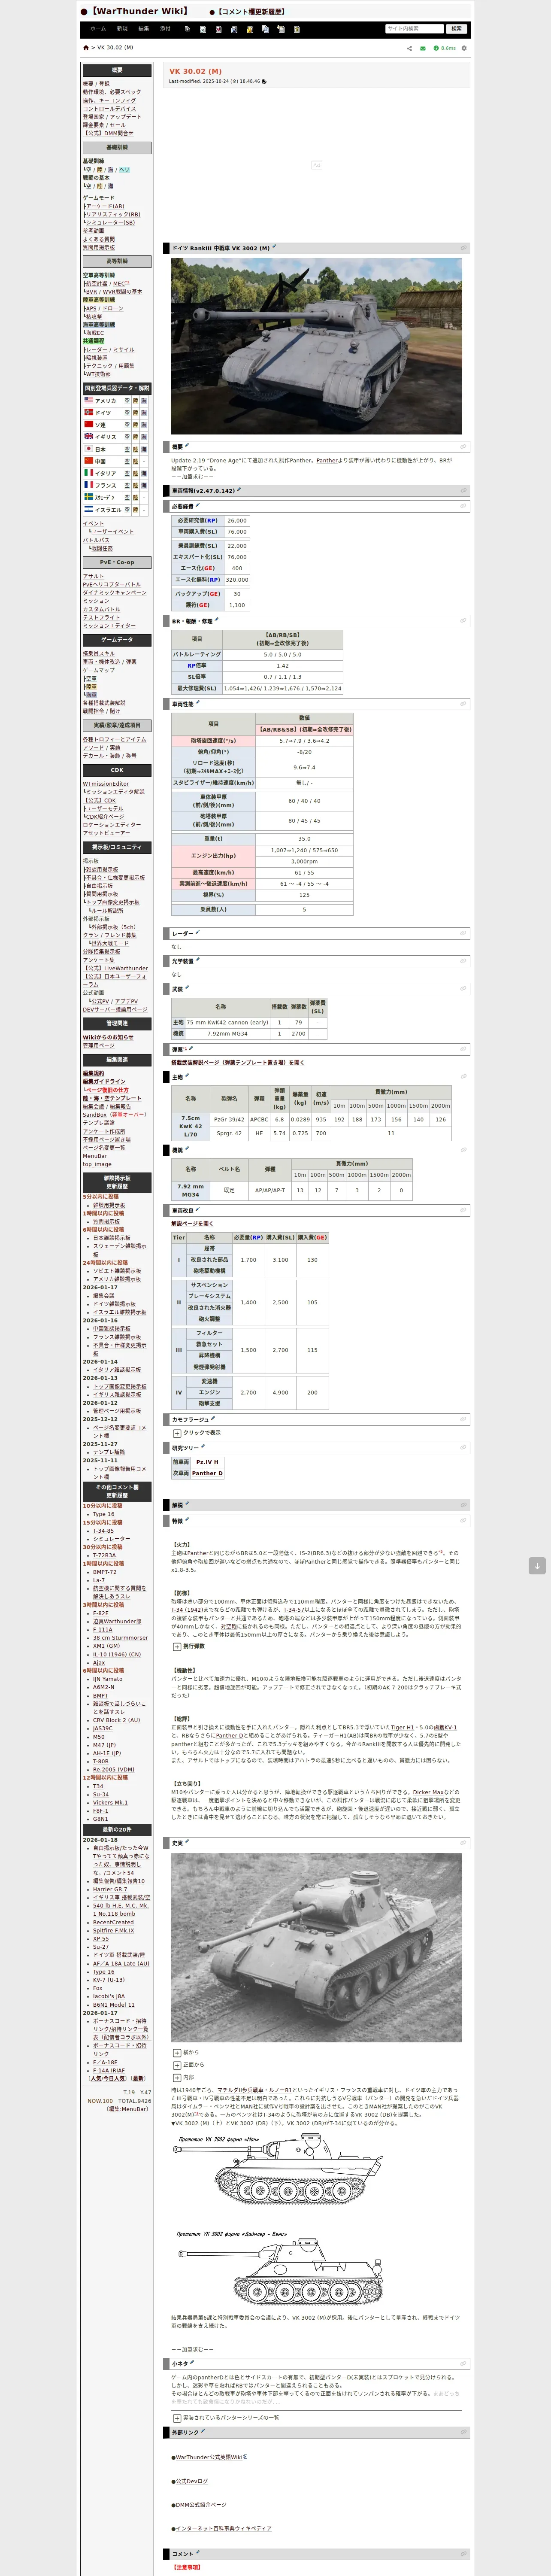Open ホーム in the top black menu

tap(98, 29)
